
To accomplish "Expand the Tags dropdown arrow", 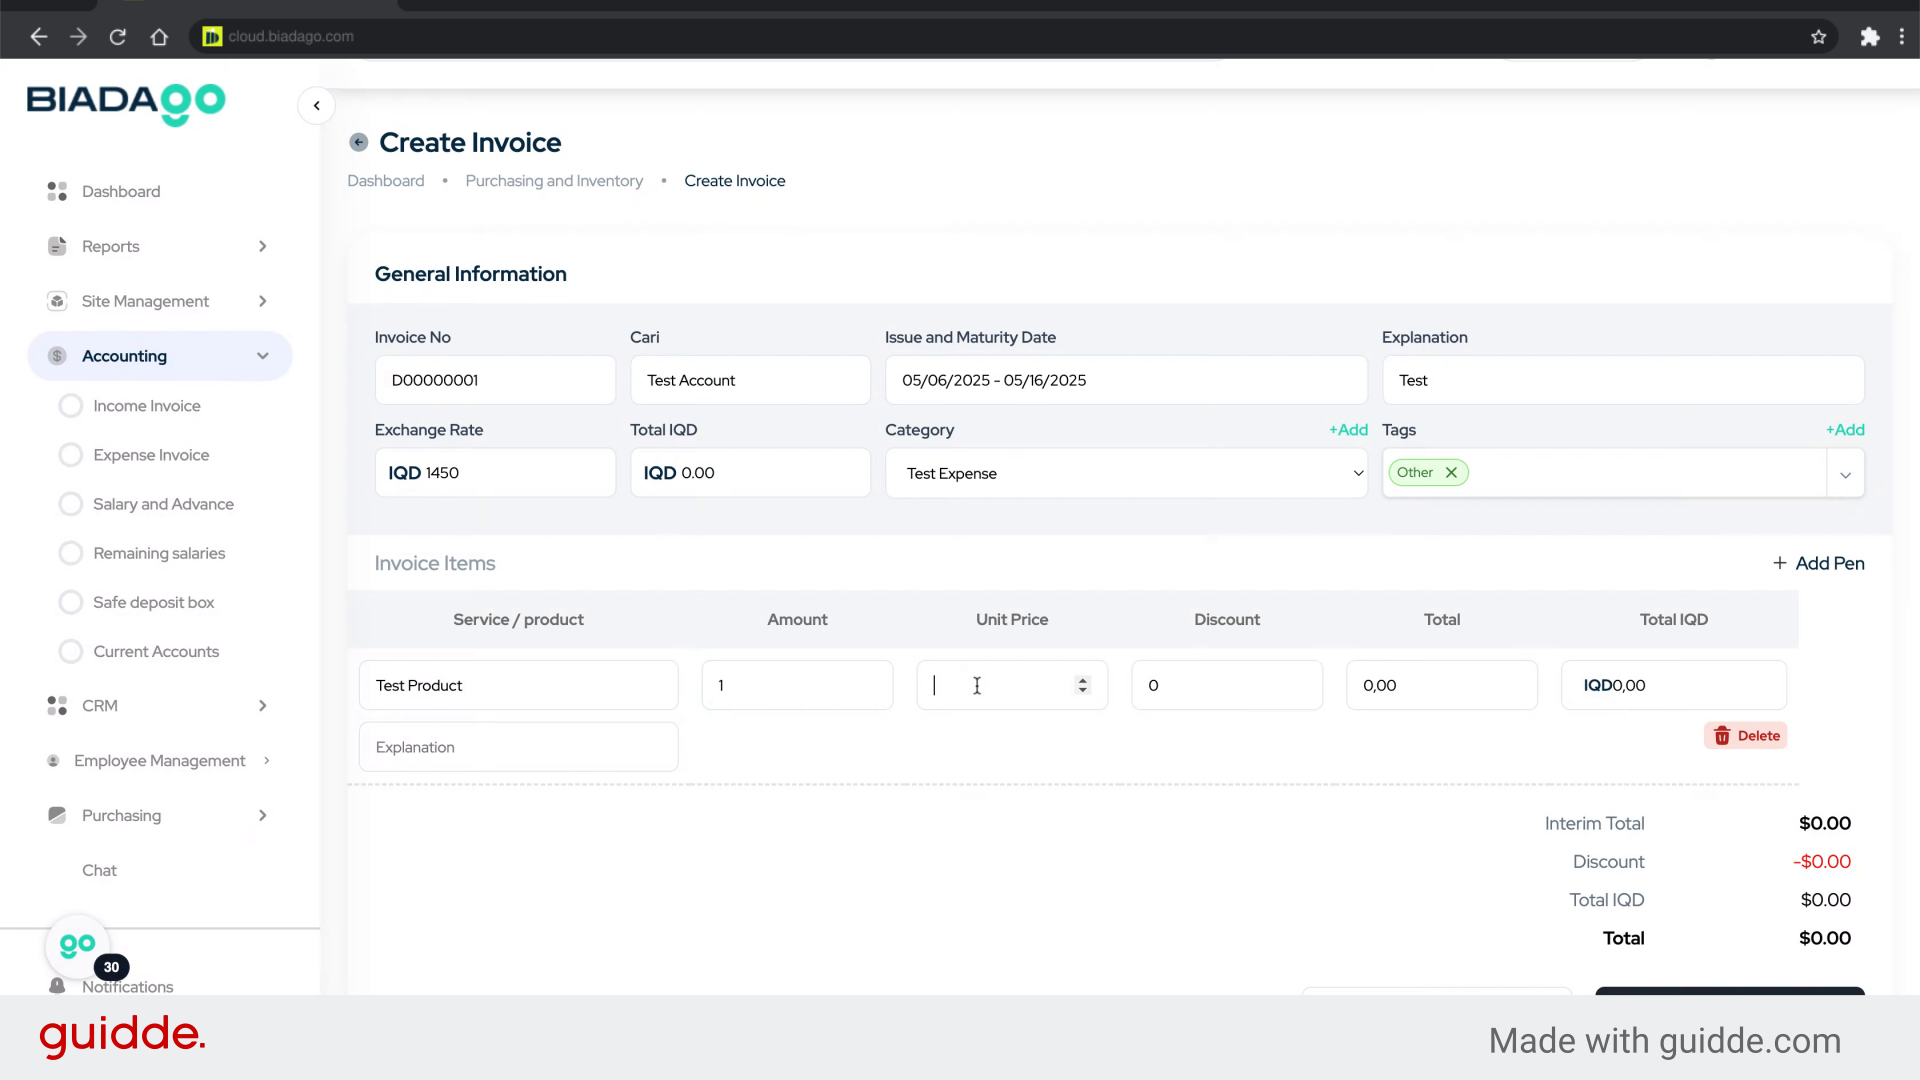I will (x=1845, y=474).
